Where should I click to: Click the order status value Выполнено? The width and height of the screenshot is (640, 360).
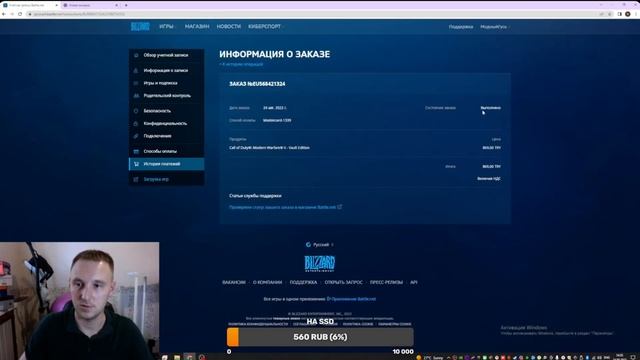click(x=491, y=108)
